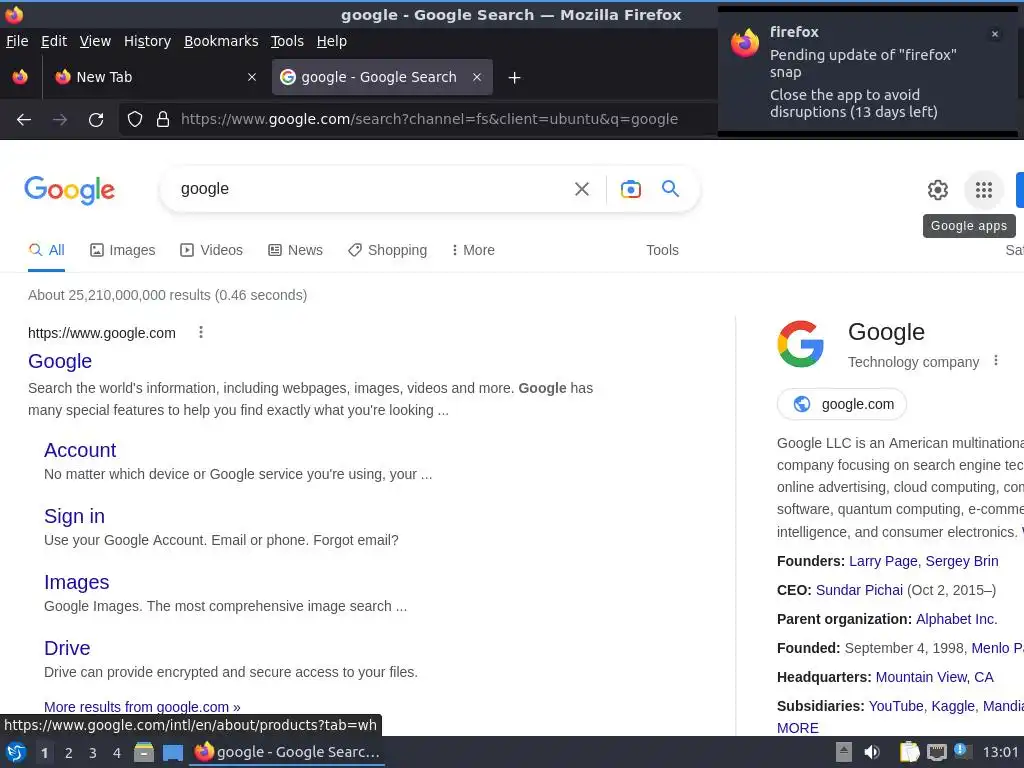Image resolution: width=1024 pixels, height=768 pixels.
Task: Reload the current page
Action: pyautogui.click(x=96, y=120)
